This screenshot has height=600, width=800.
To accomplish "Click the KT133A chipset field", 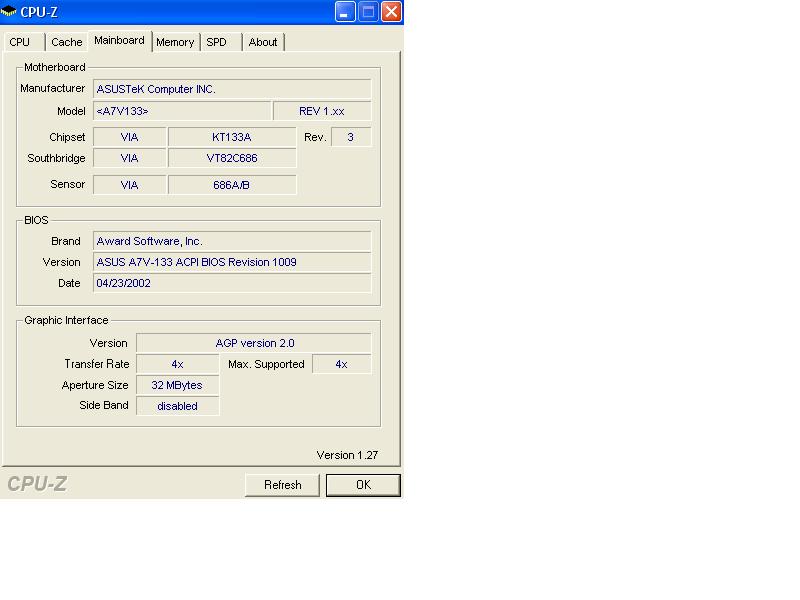I will click(232, 137).
